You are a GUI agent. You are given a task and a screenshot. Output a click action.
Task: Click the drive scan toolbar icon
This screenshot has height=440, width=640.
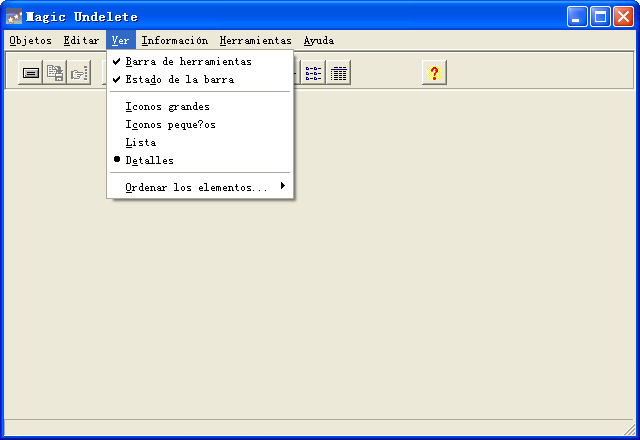(x=31, y=73)
